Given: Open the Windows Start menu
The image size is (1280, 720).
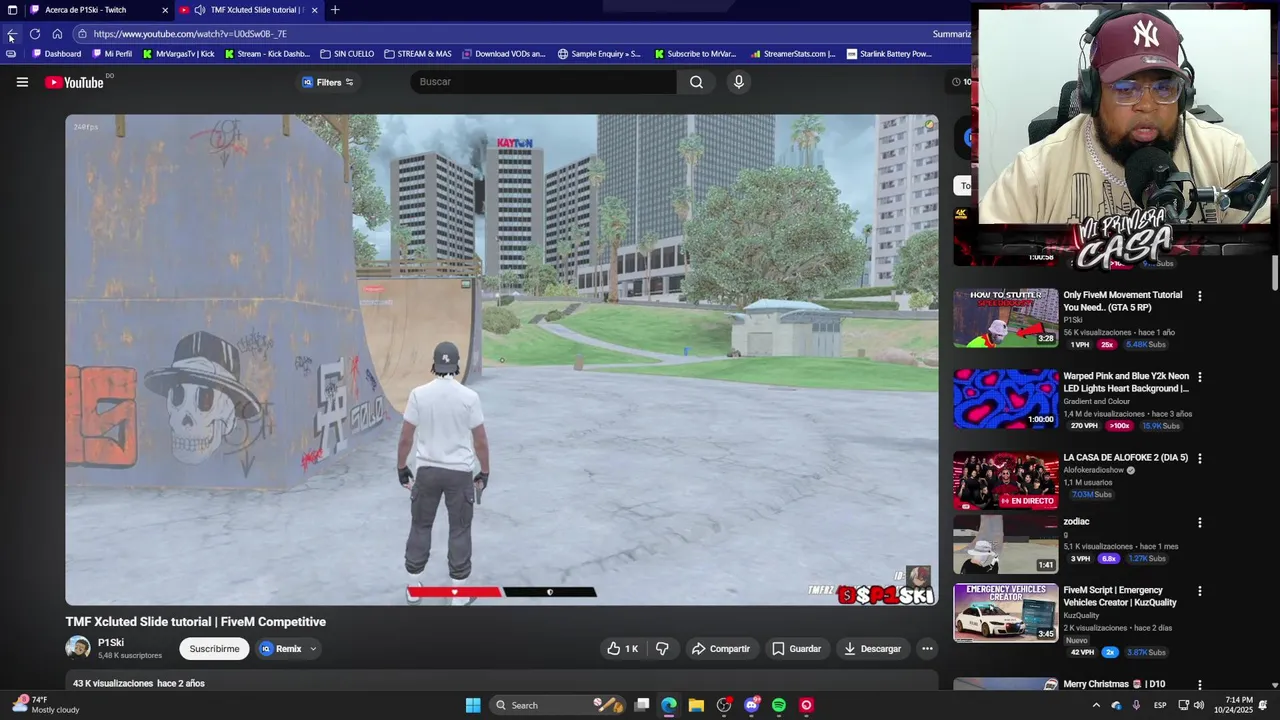Looking at the screenshot, I should click(473, 705).
